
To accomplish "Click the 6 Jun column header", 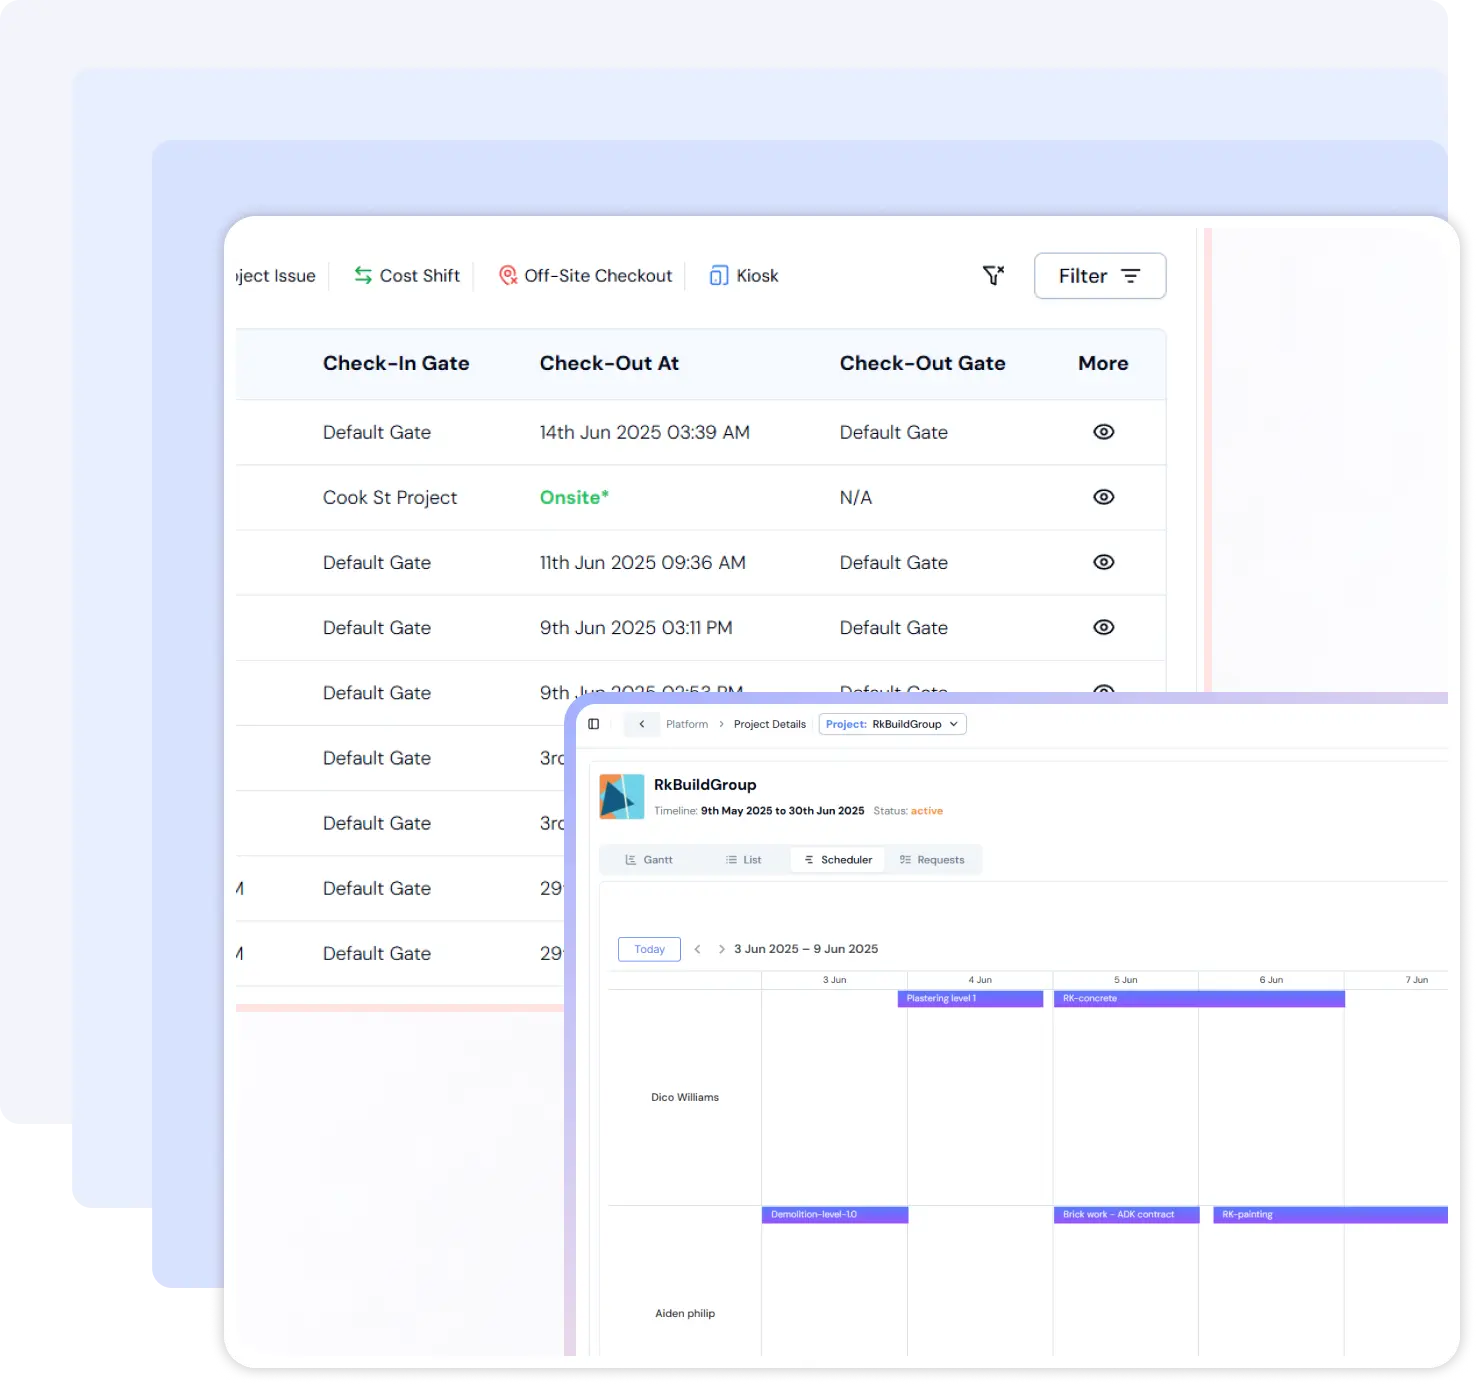I will click(1271, 980).
